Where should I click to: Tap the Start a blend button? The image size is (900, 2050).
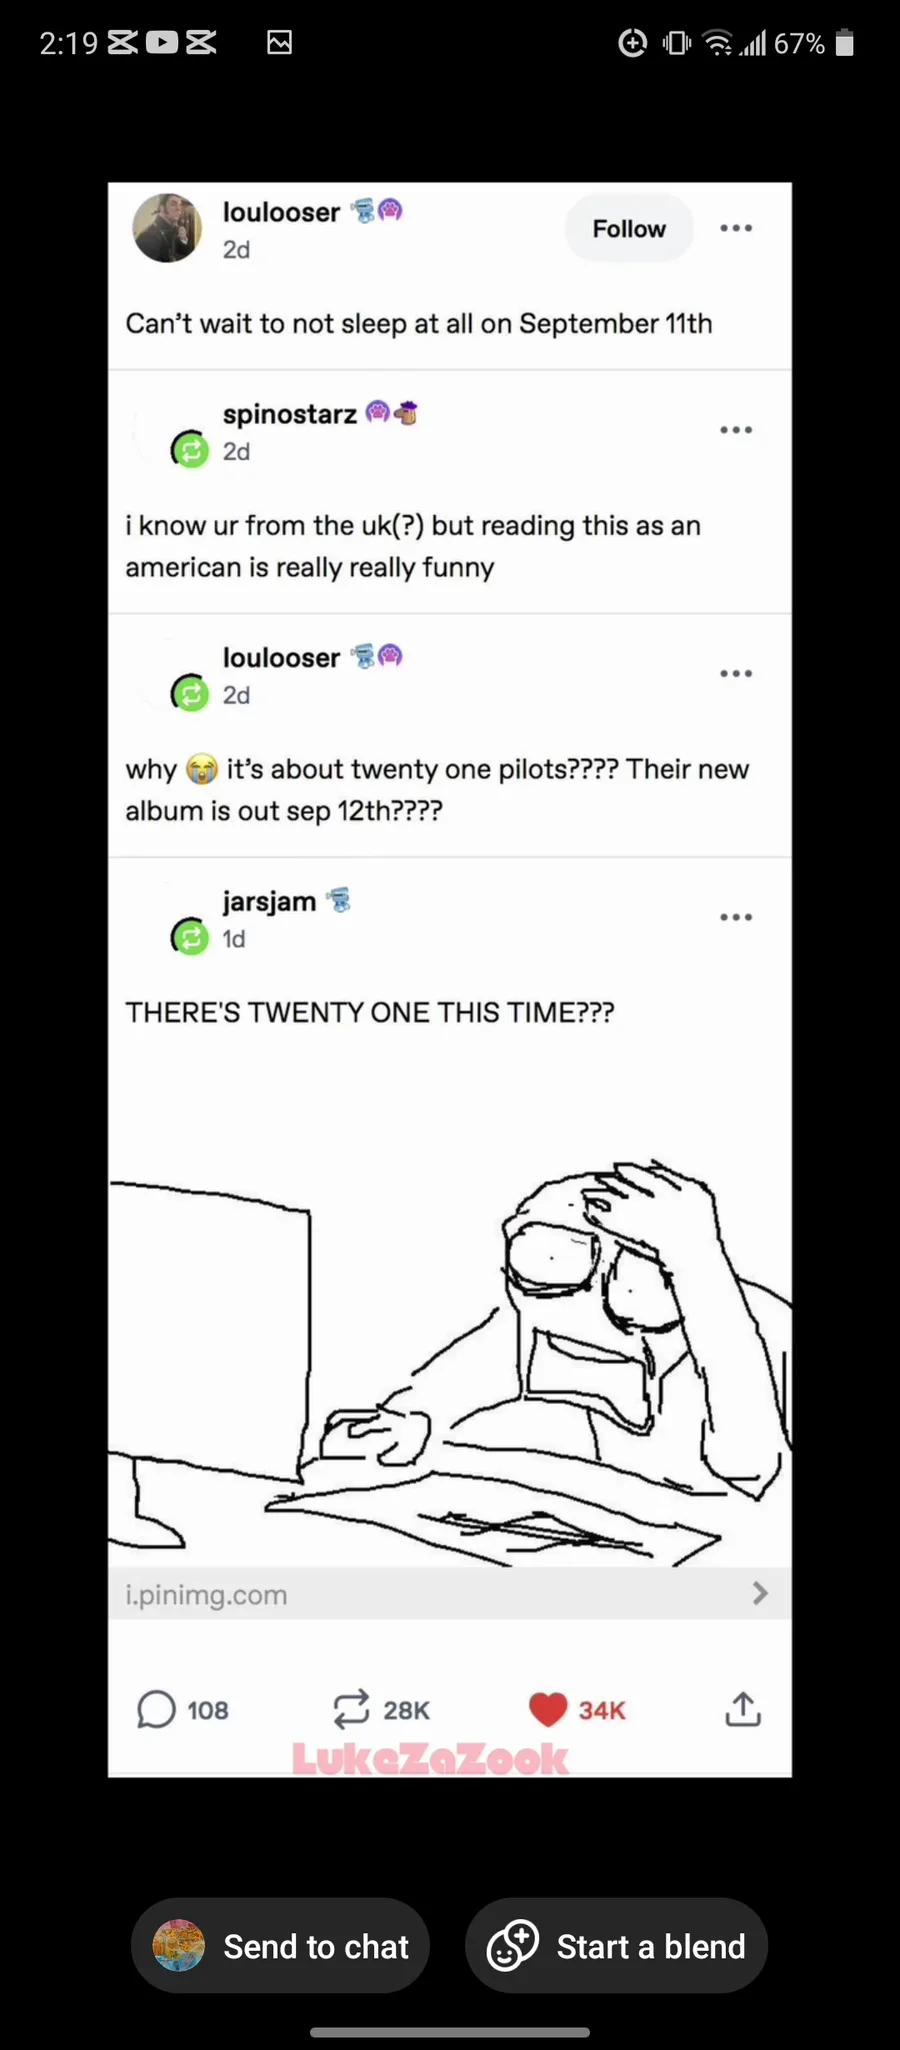[616, 1946]
